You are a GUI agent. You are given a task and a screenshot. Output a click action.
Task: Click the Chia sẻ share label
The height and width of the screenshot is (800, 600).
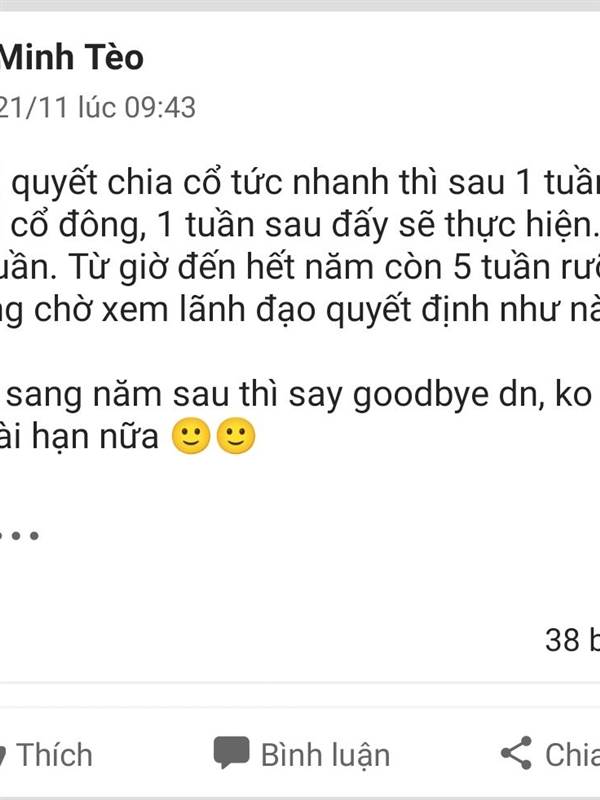click(x=572, y=755)
